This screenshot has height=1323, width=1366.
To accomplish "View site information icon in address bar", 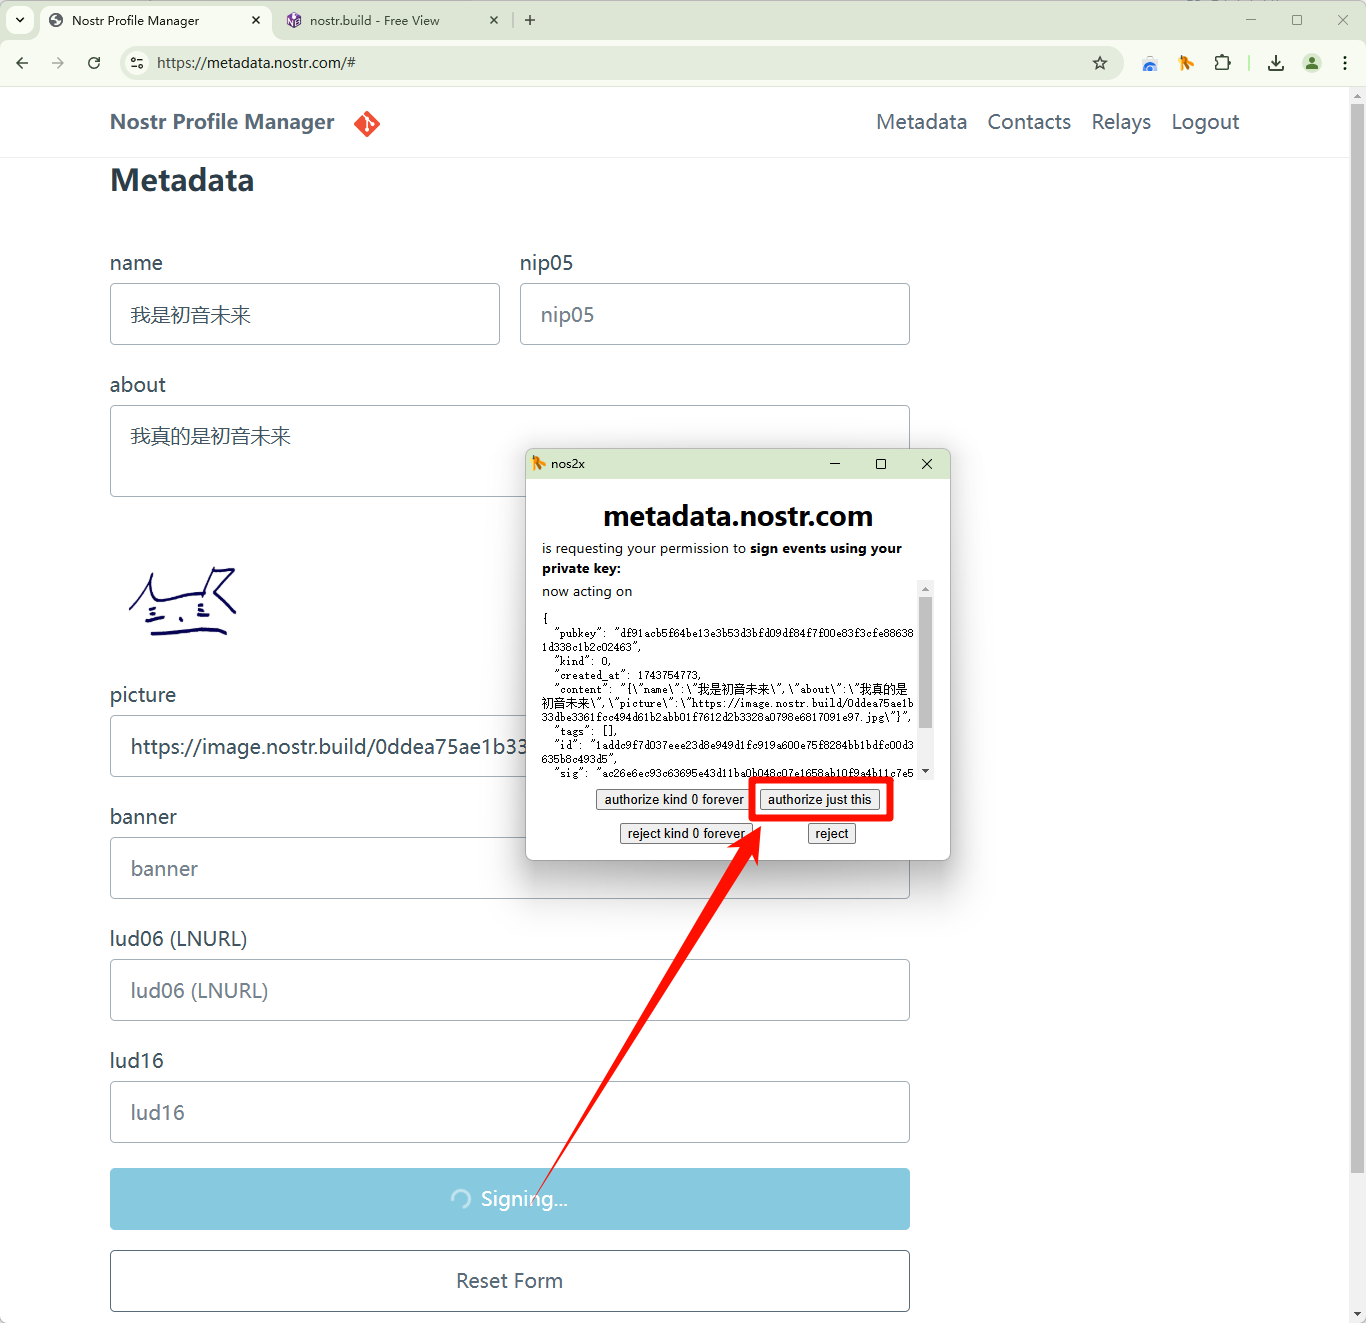I will pos(137,63).
